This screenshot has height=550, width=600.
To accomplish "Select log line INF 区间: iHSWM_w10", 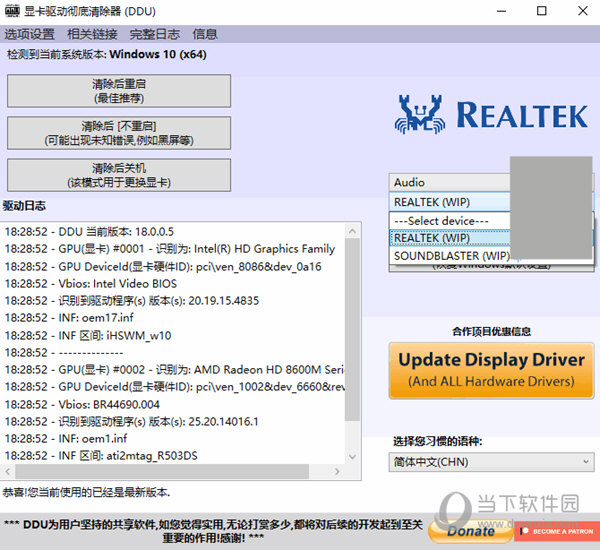I will tap(88, 335).
